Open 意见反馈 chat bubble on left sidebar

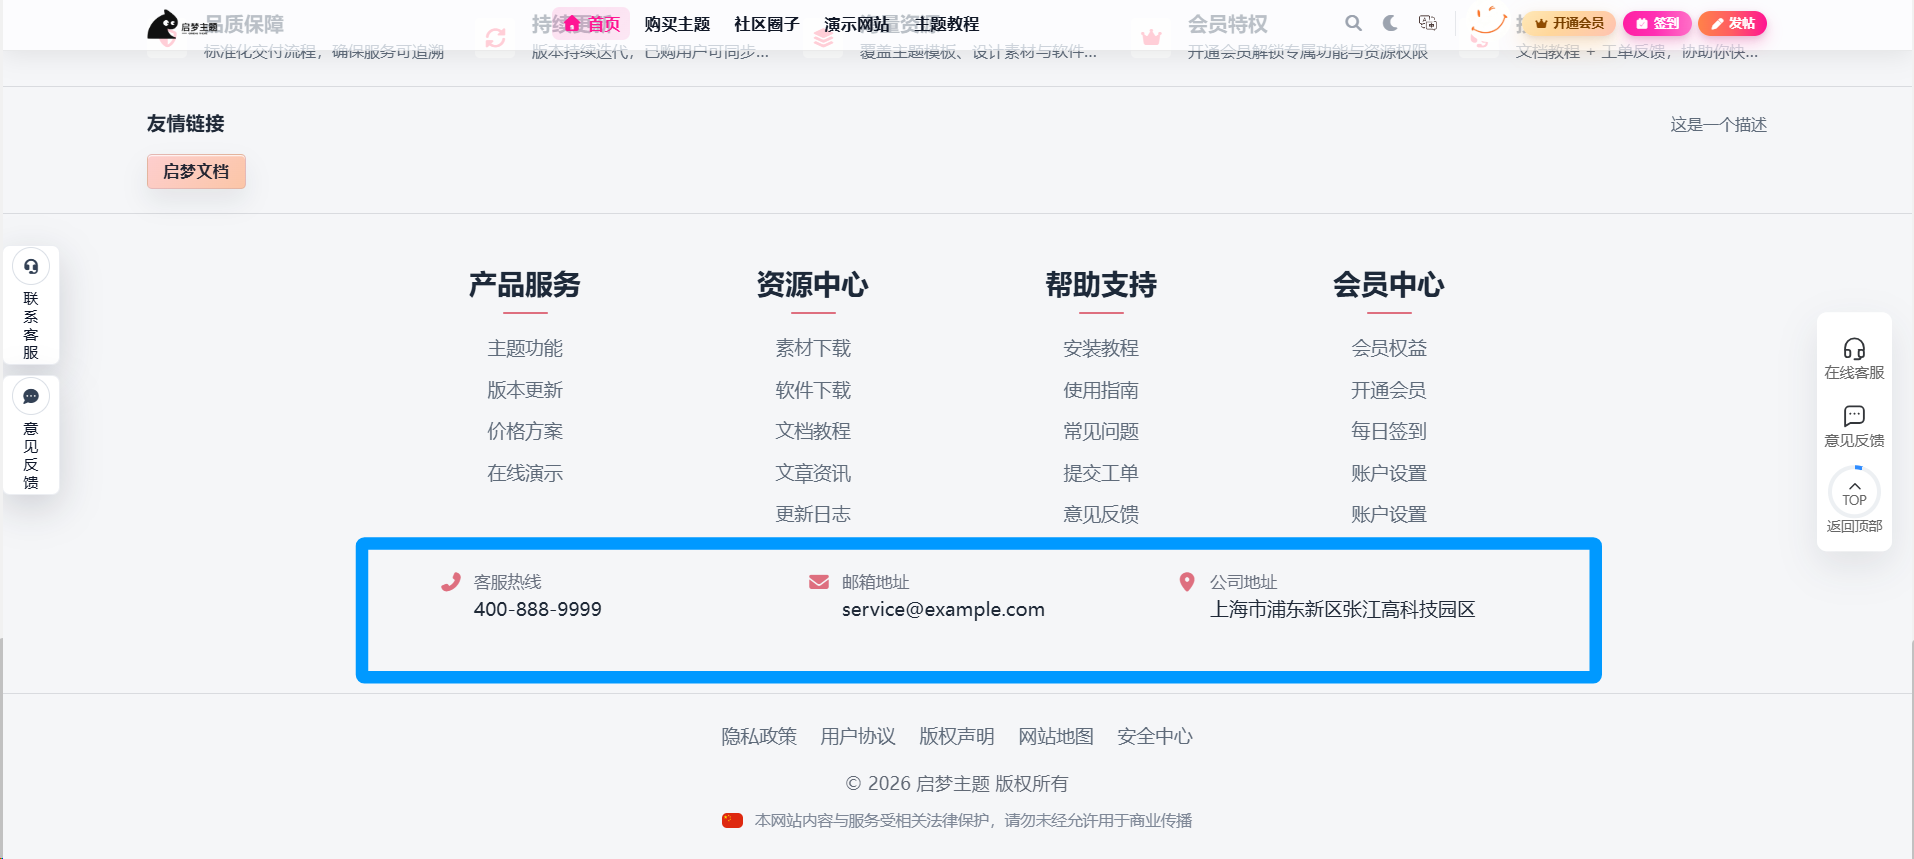[31, 397]
